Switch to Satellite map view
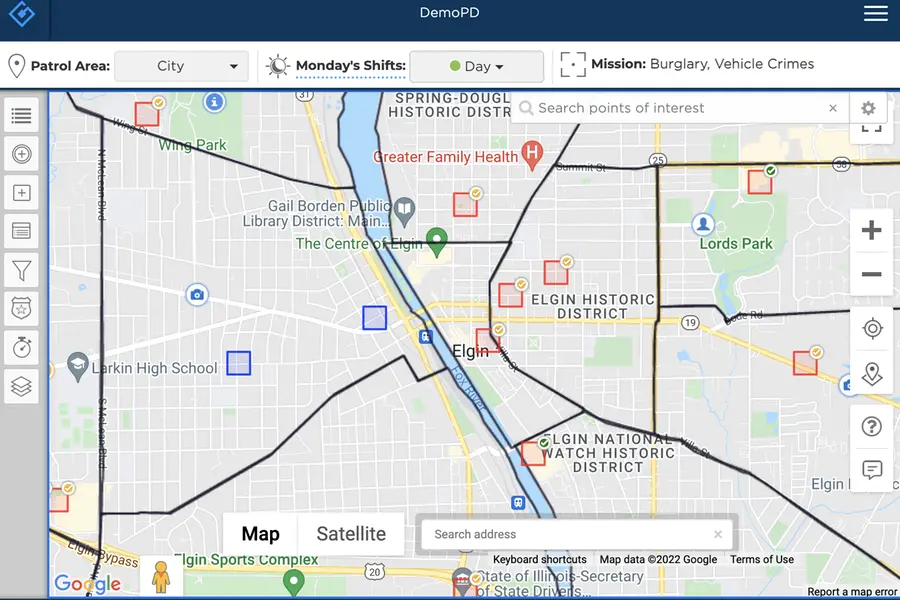 point(351,534)
